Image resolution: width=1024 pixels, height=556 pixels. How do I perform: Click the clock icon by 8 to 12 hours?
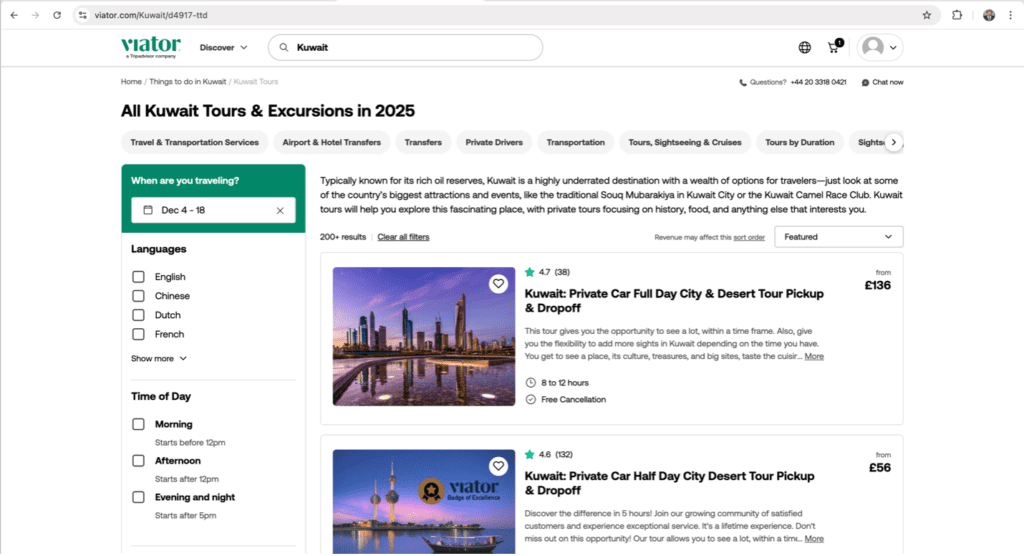(x=531, y=383)
